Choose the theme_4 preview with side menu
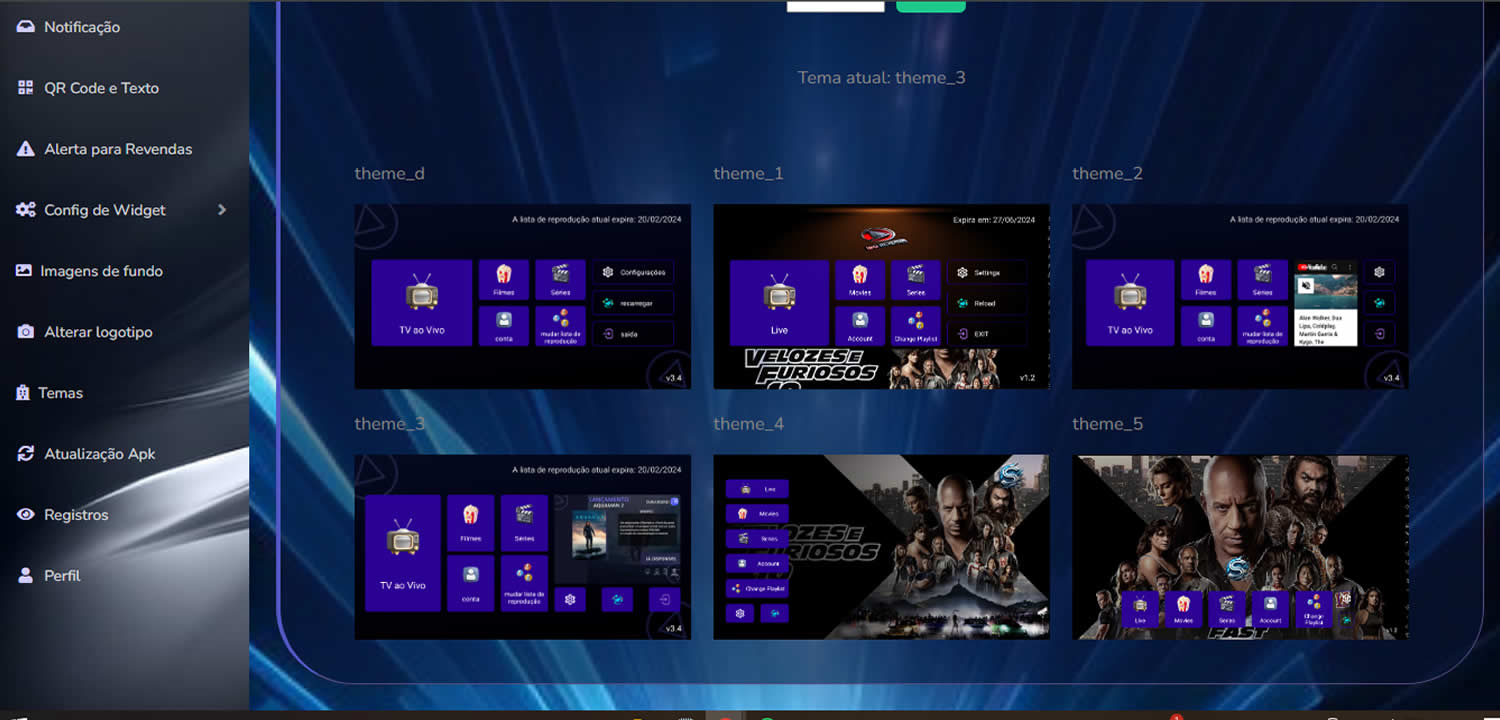This screenshot has width=1500, height=720. tap(881, 547)
